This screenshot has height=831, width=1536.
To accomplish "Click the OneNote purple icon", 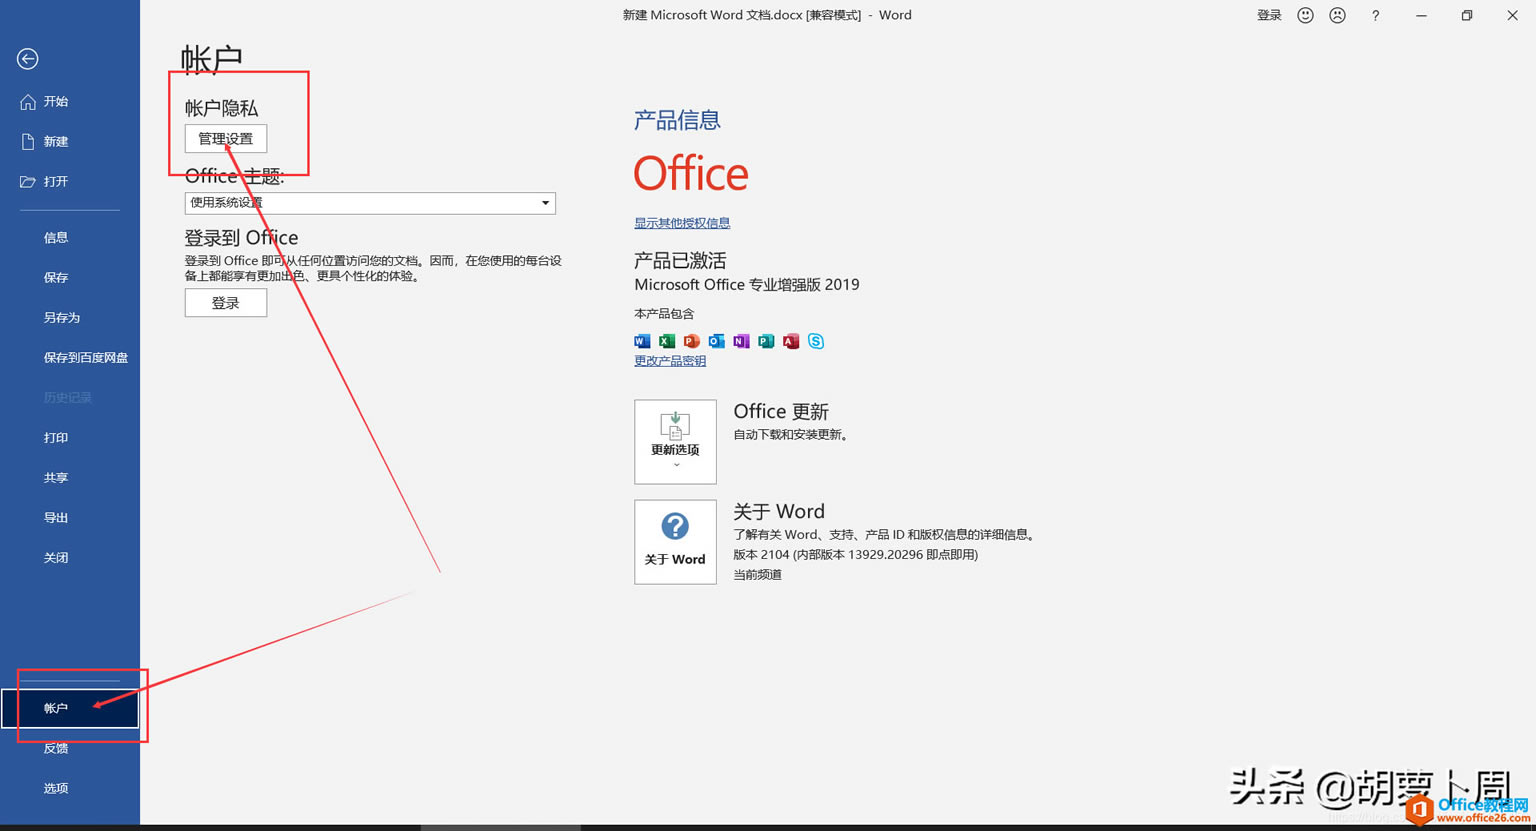I will click(x=741, y=341).
